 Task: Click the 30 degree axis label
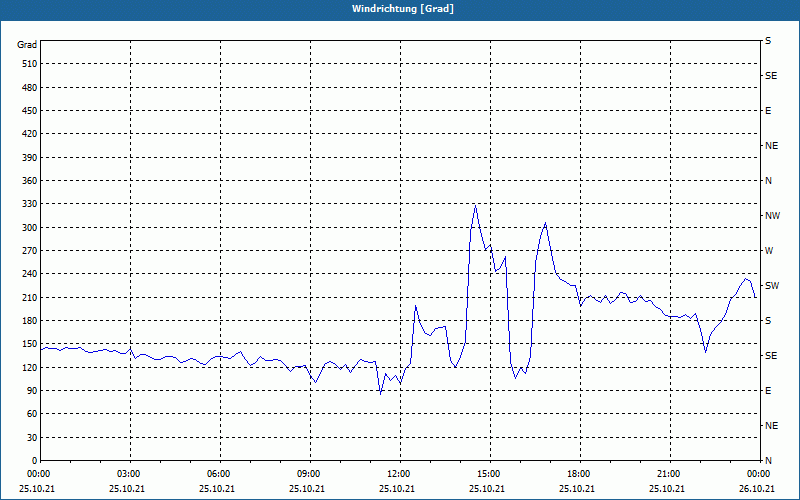click(x=32, y=438)
